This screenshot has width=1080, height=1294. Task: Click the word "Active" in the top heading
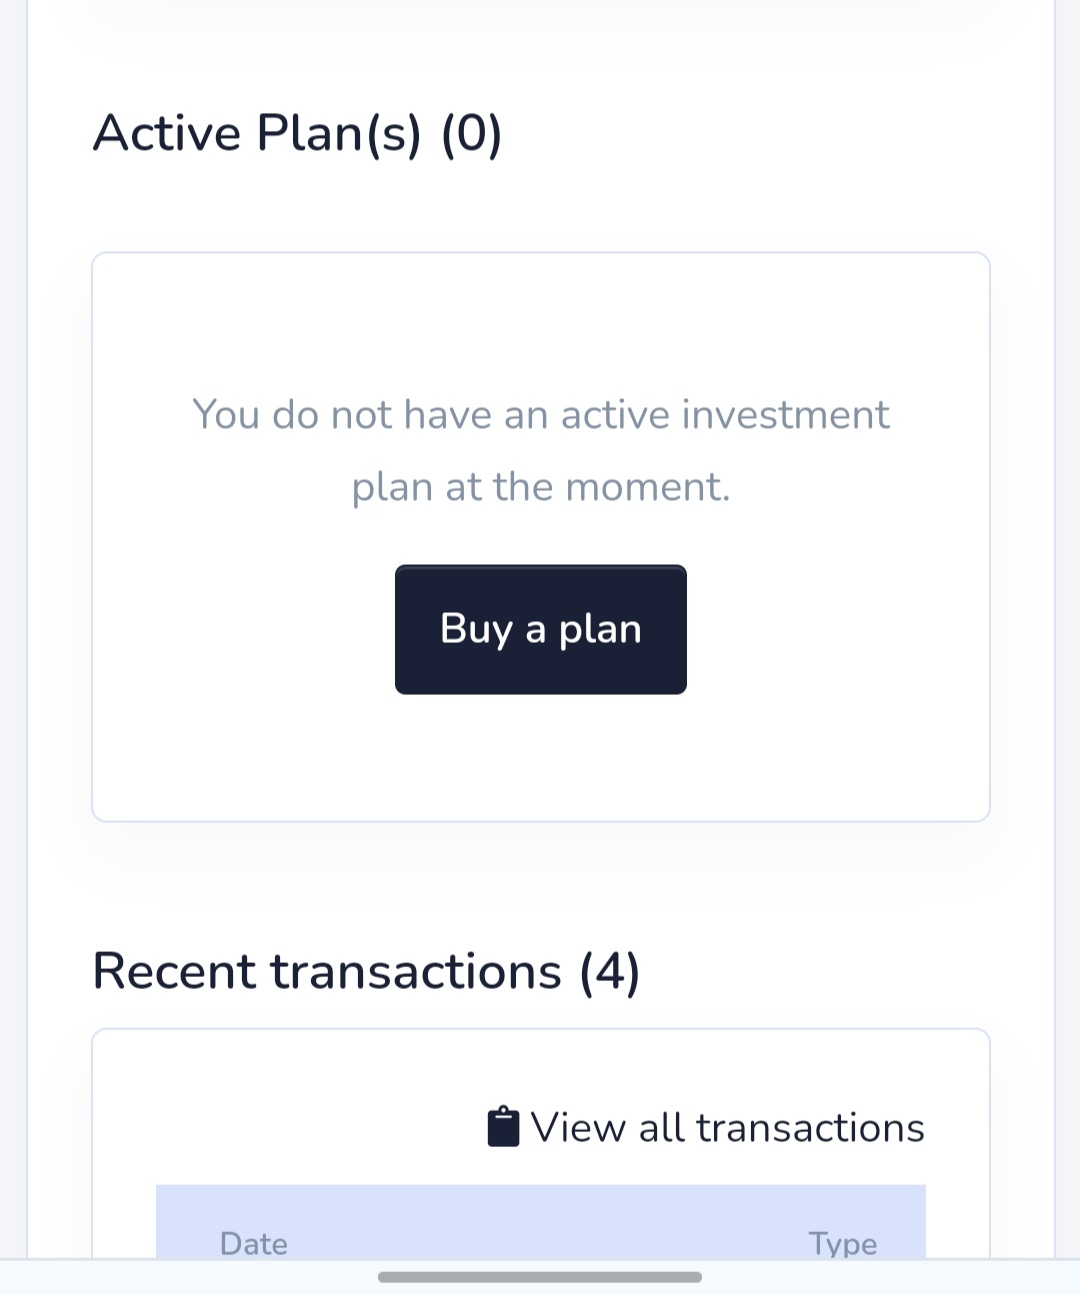tap(167, 133)
